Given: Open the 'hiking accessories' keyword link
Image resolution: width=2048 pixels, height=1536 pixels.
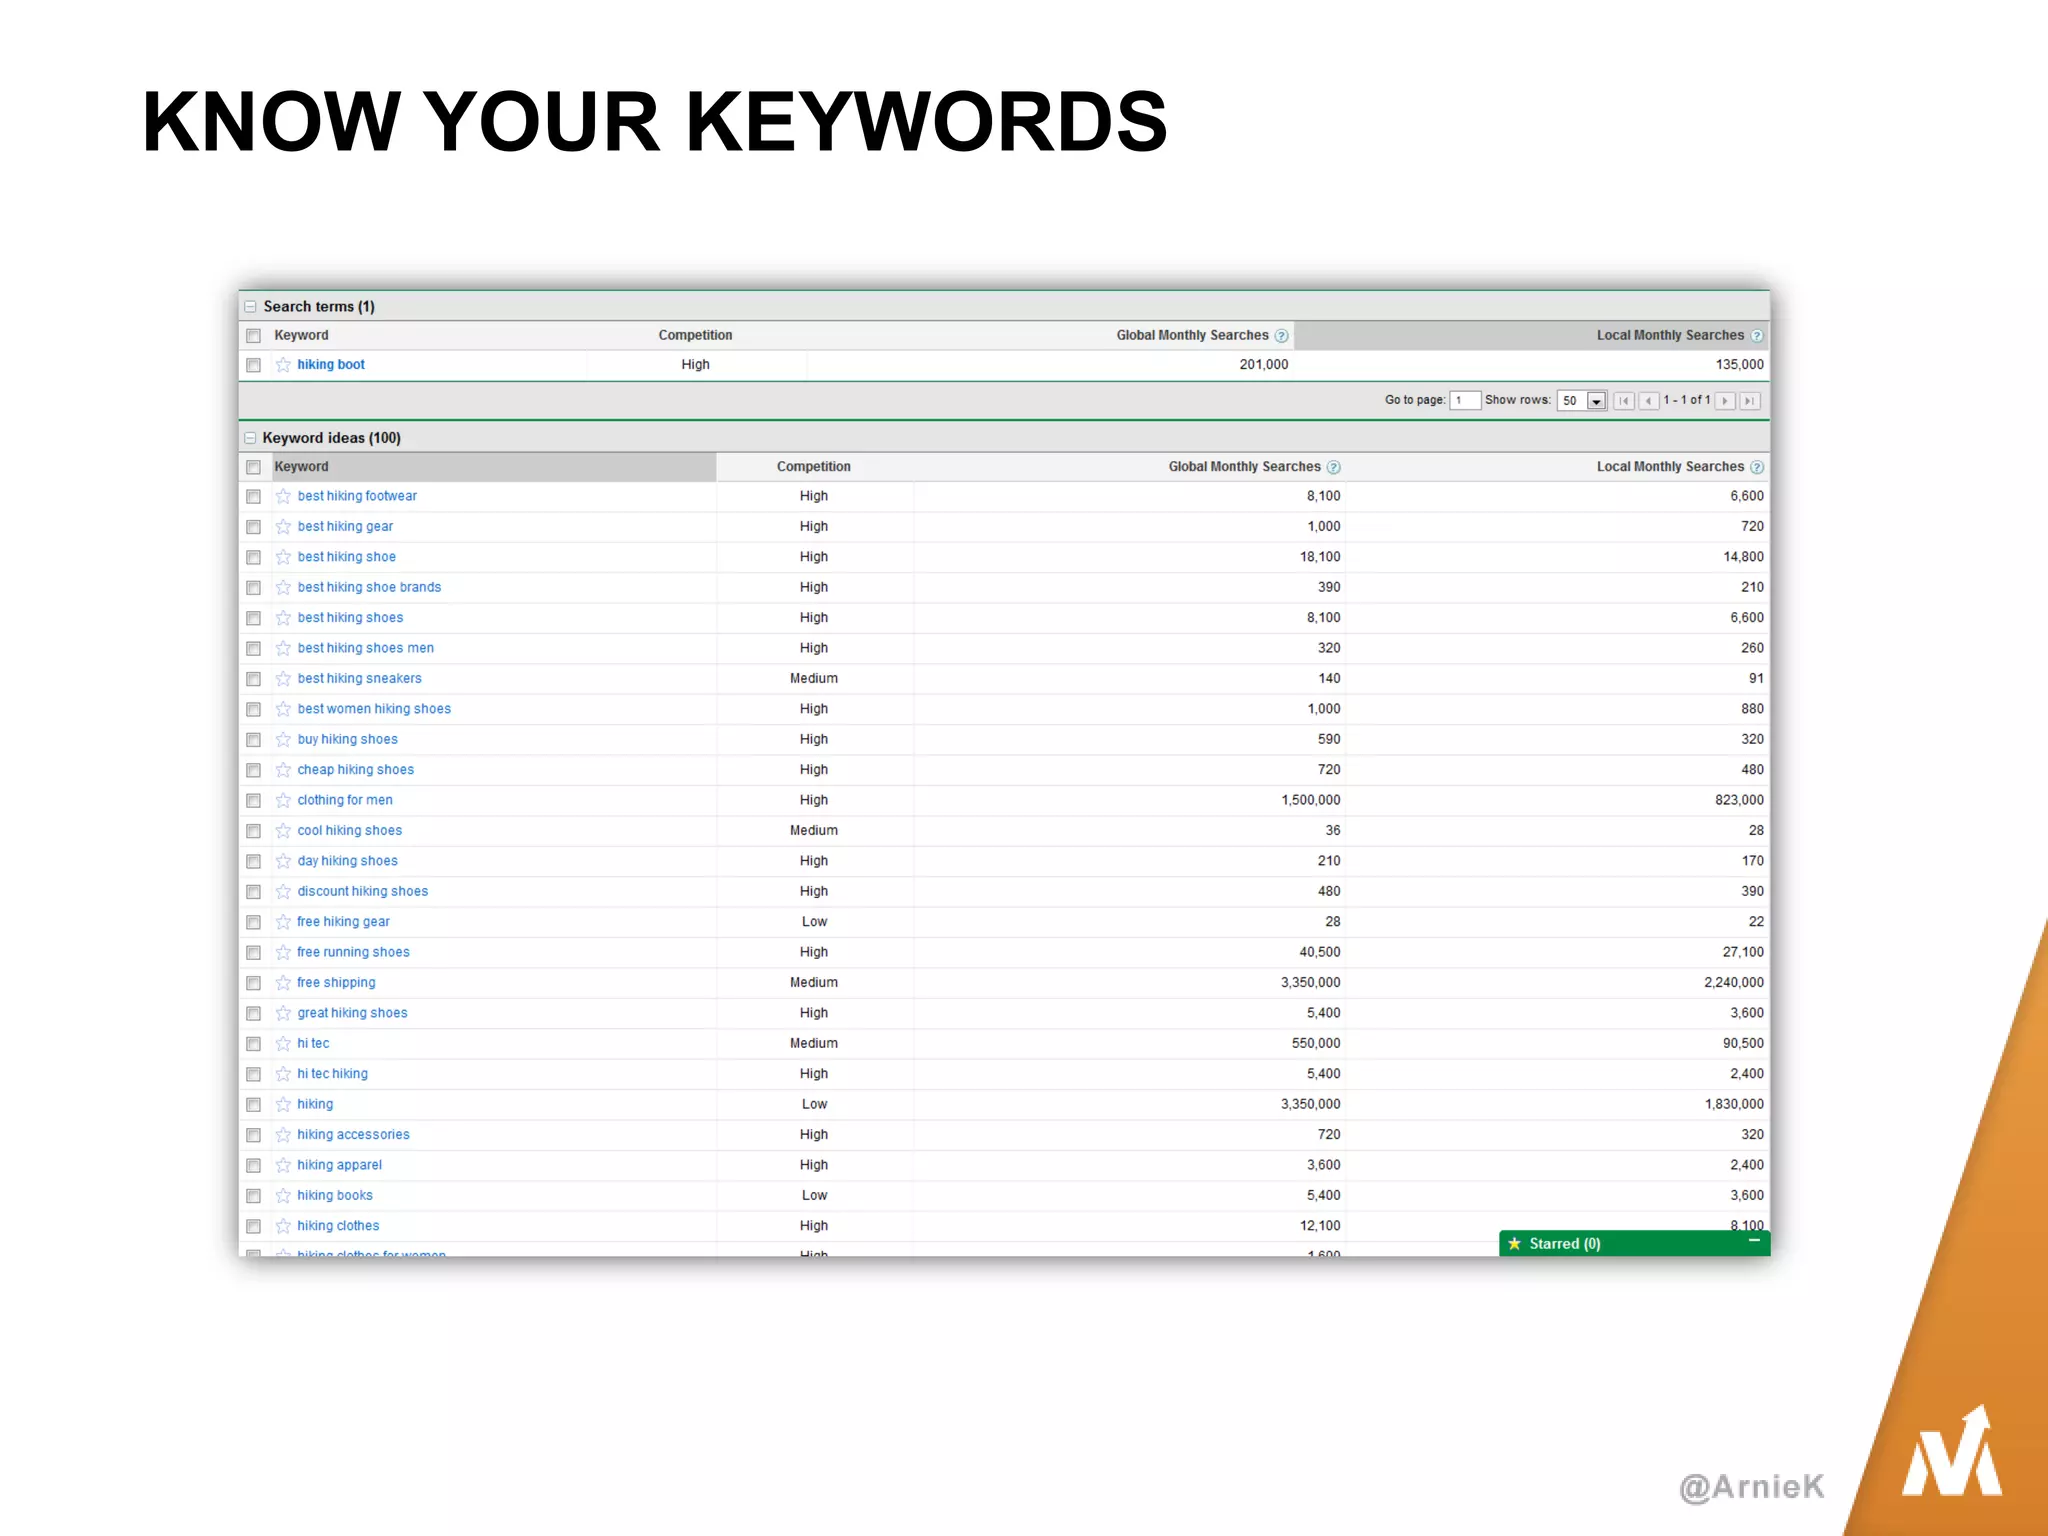Looking at the screenshot, I should coord(353,1135).
